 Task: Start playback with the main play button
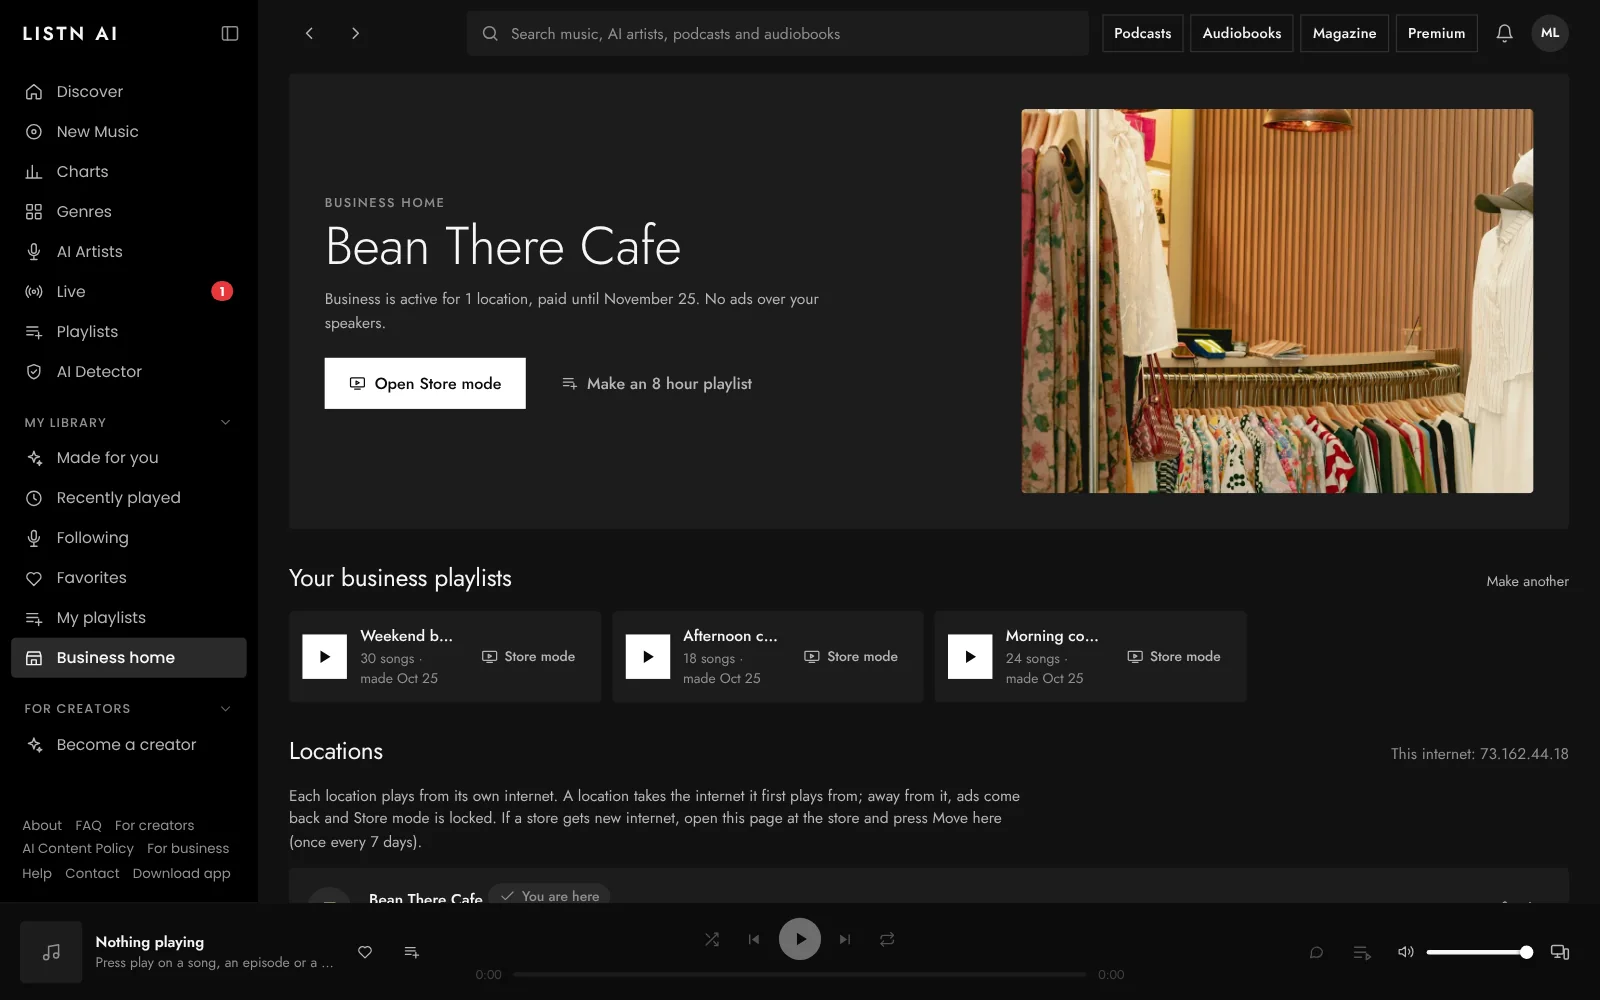[x=800, y=939]
